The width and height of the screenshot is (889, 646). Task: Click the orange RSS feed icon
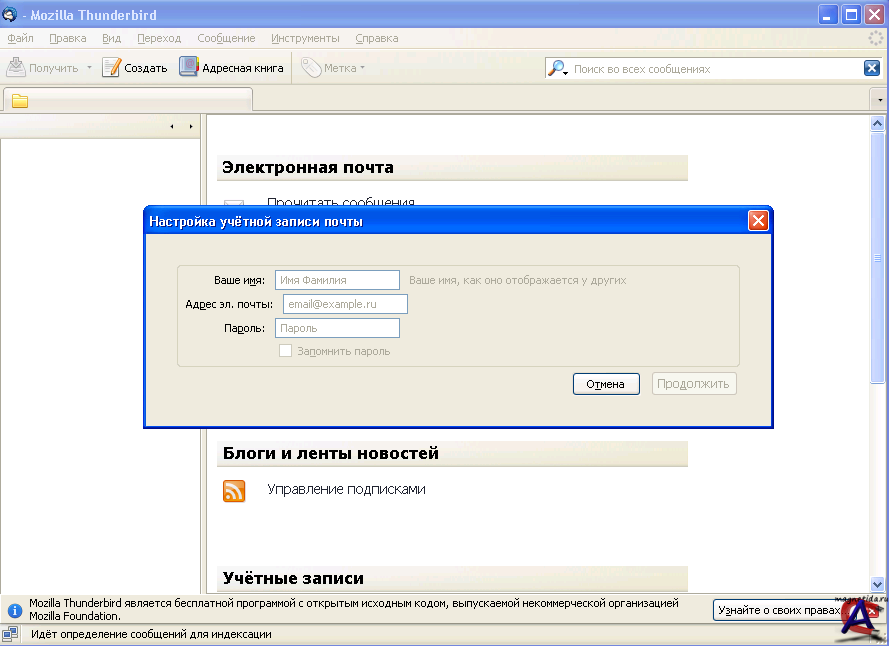234,491
